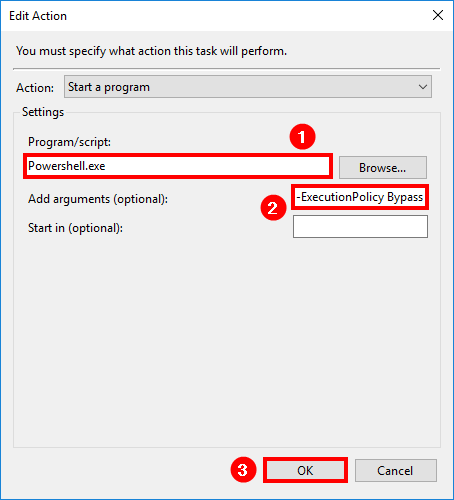Click the Program/script: label

[x=69, y=142]
